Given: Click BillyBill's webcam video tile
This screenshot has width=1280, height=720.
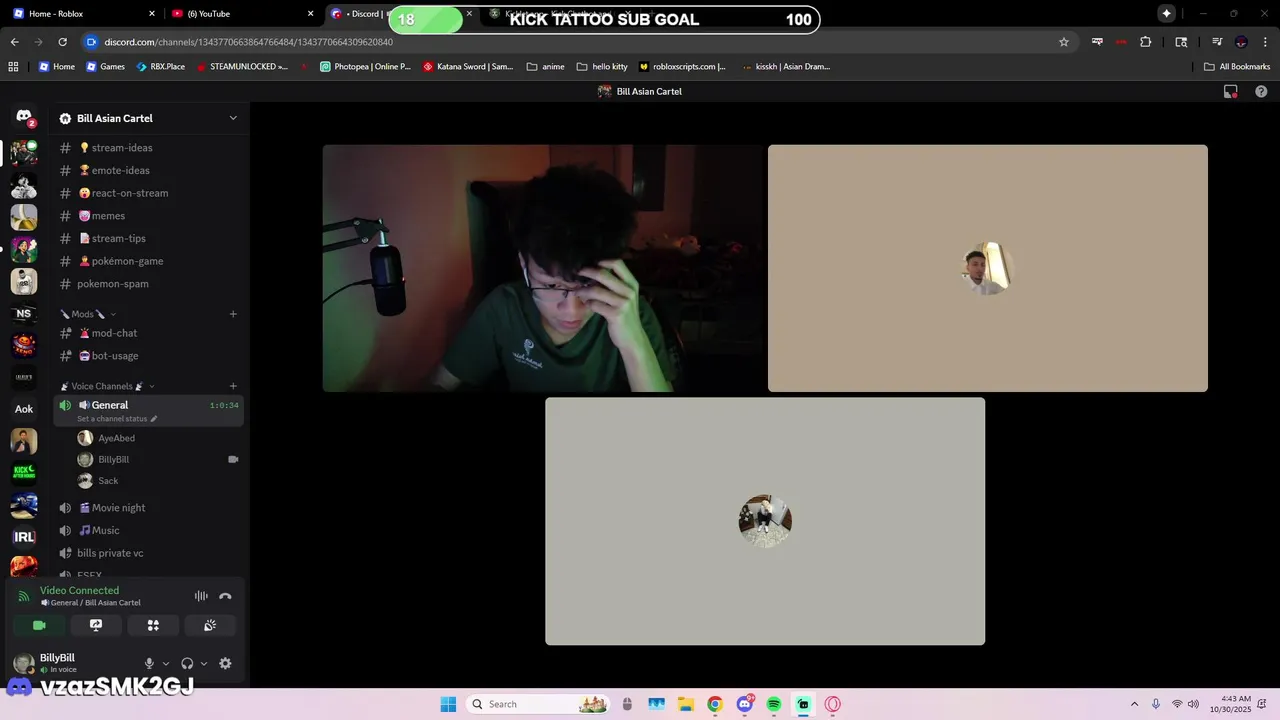Looking at the screenshot, I should (542, 268).
